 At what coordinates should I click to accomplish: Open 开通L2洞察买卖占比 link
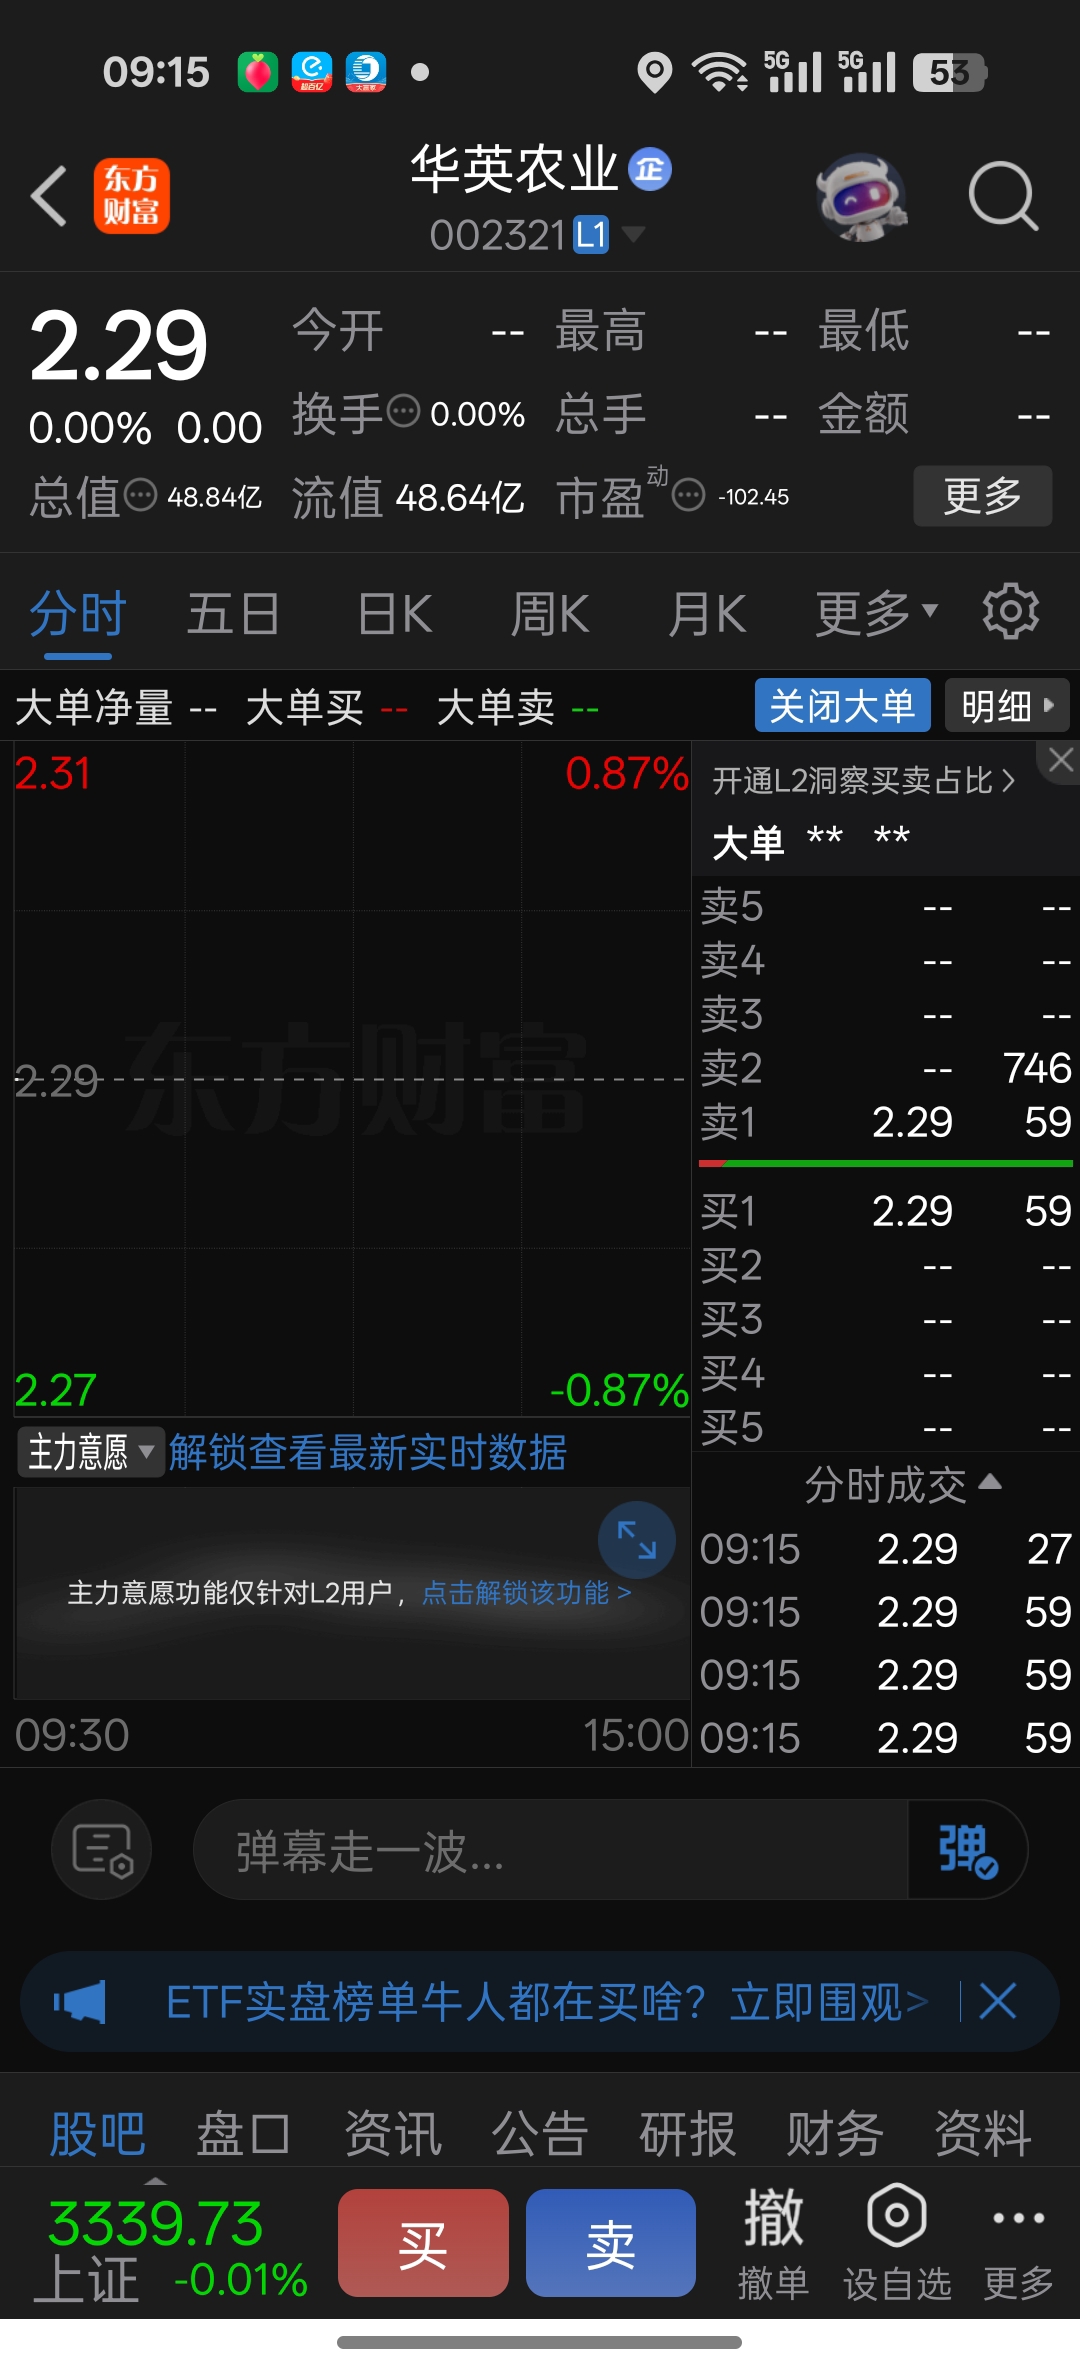(x=864, y=781)
